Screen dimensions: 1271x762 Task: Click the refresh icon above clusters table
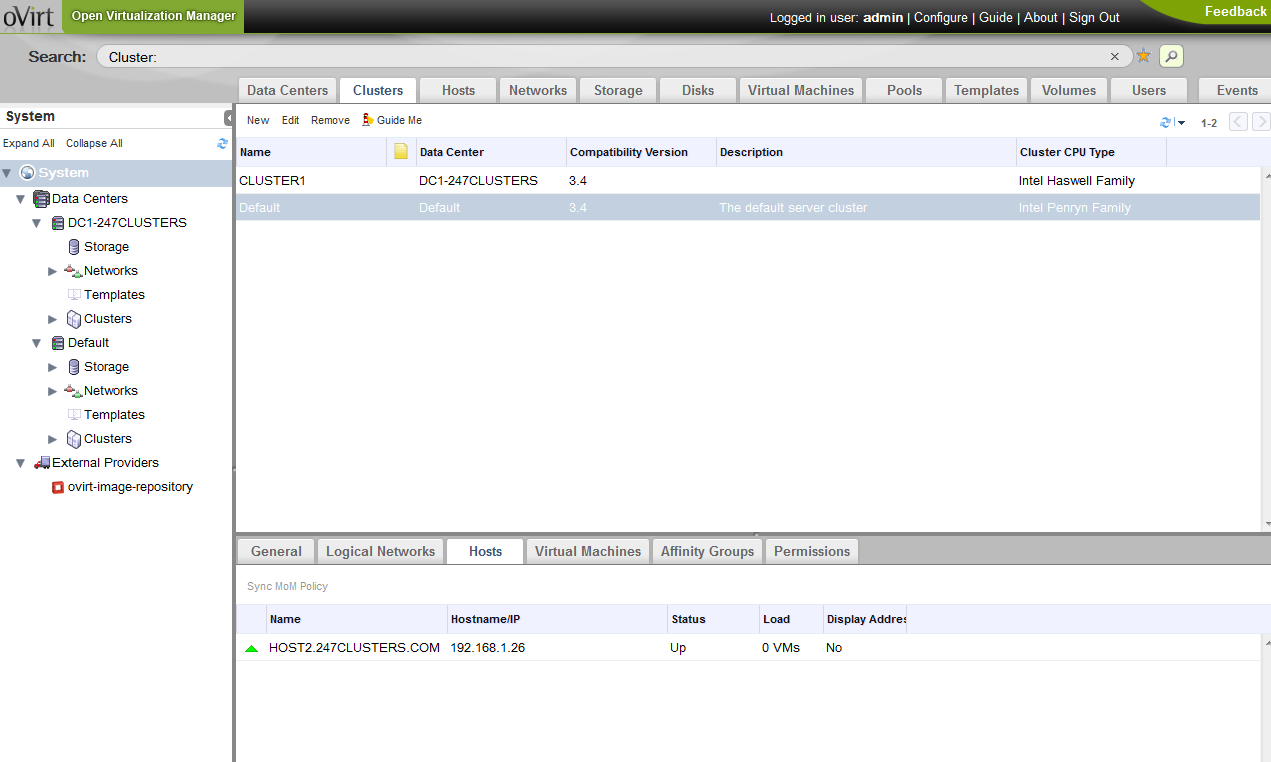(1165, 122)
